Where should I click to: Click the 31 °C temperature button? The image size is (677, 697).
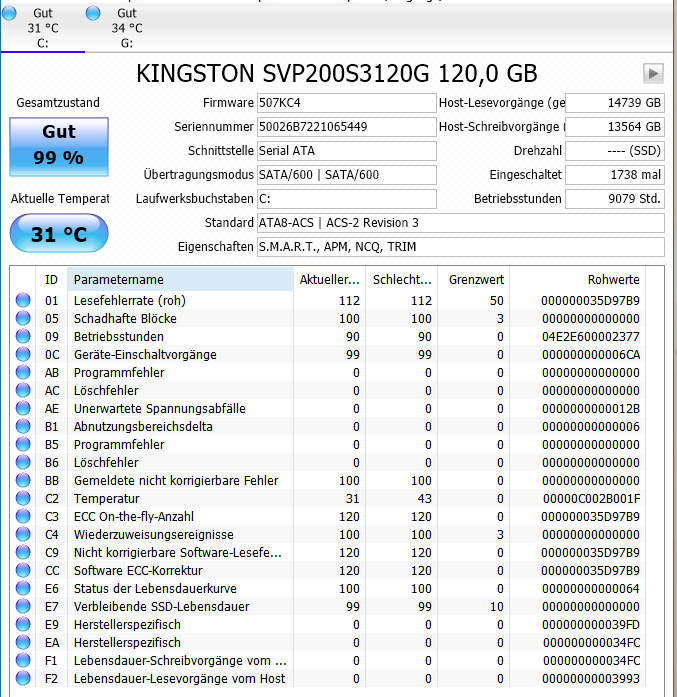click(x=59, y=234)
